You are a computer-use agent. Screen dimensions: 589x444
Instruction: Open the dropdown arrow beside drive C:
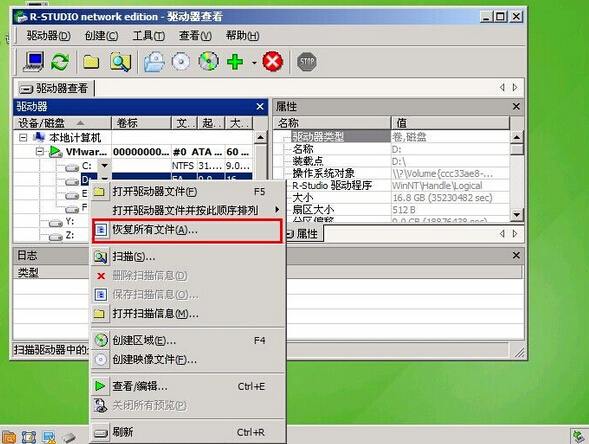coord(104,165)
